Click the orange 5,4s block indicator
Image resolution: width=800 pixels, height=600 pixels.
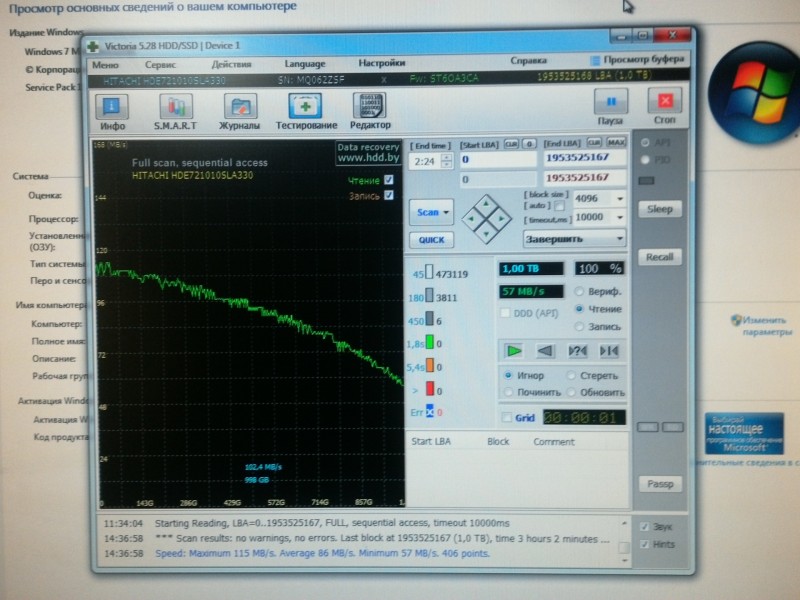point(430,365)
